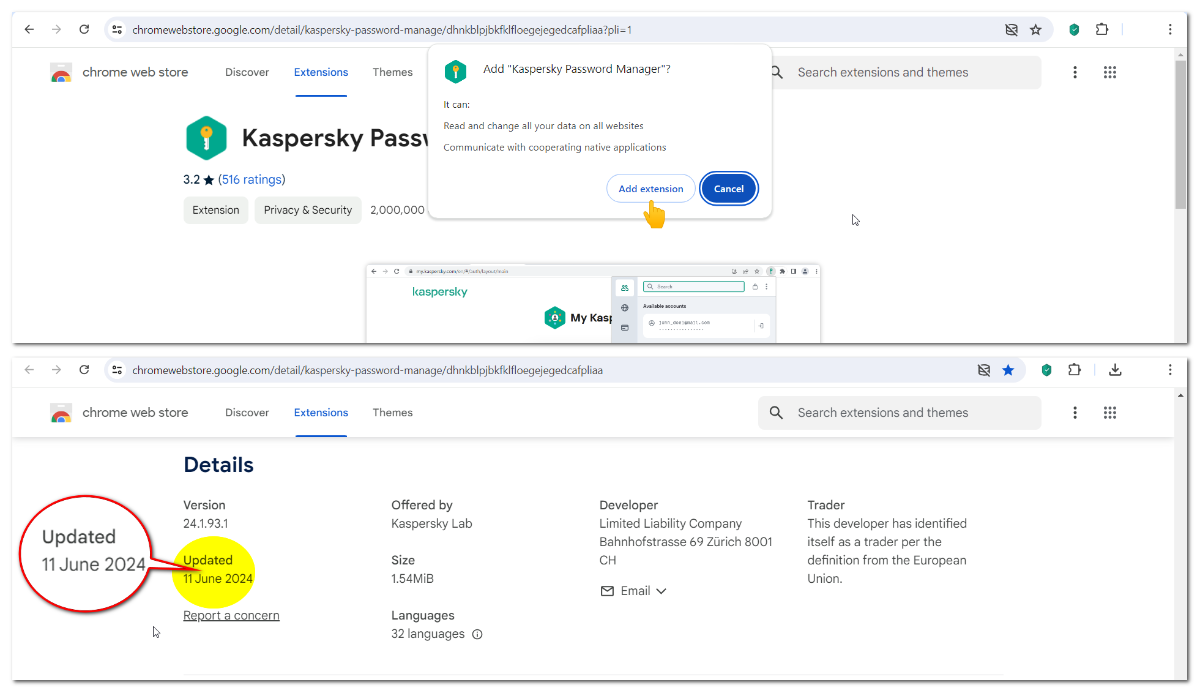This screenshot has width=1200, height=693.
Task: Click Extensions puzzle icon in the Details window
Action: (1075, 370)
